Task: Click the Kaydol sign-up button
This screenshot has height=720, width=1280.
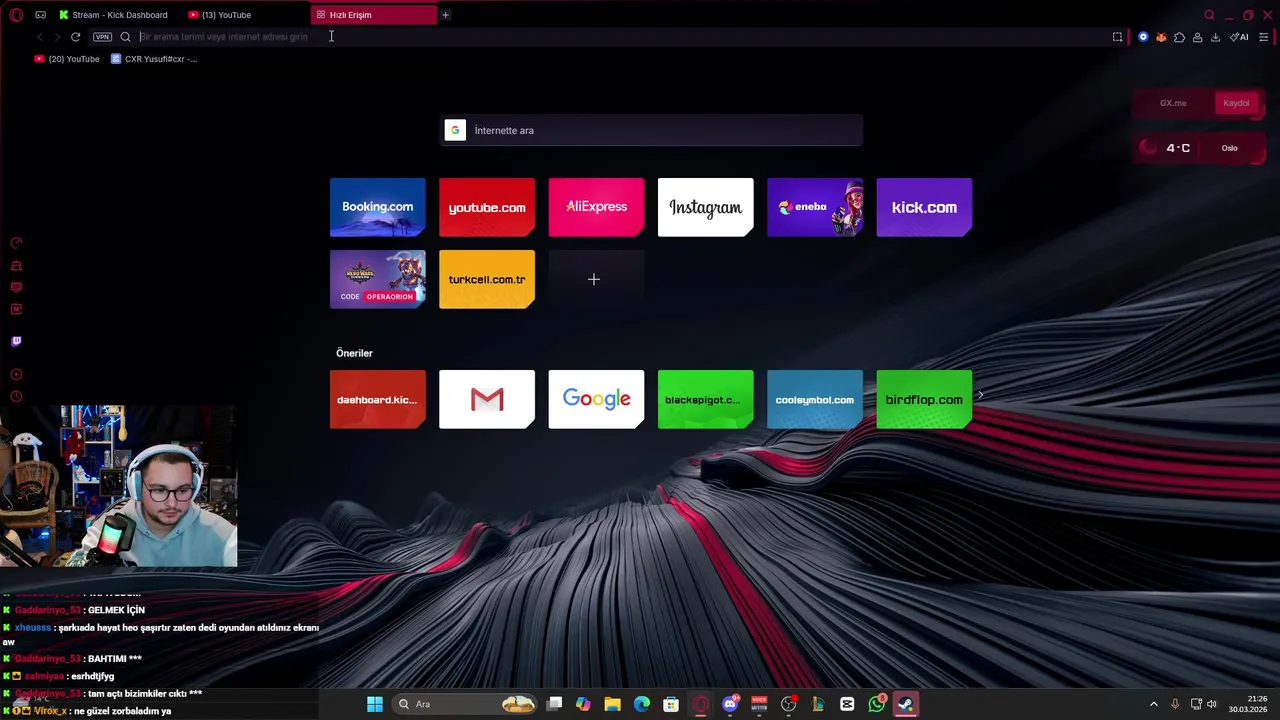Action: click(1236, 103)
